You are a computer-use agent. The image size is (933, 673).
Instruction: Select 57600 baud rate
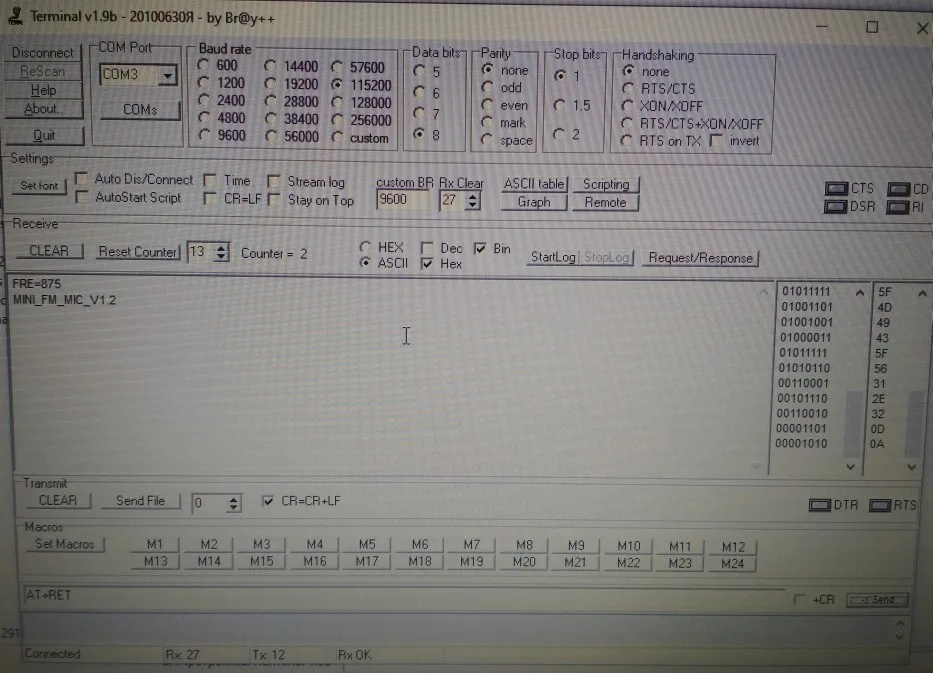(337, 67)
